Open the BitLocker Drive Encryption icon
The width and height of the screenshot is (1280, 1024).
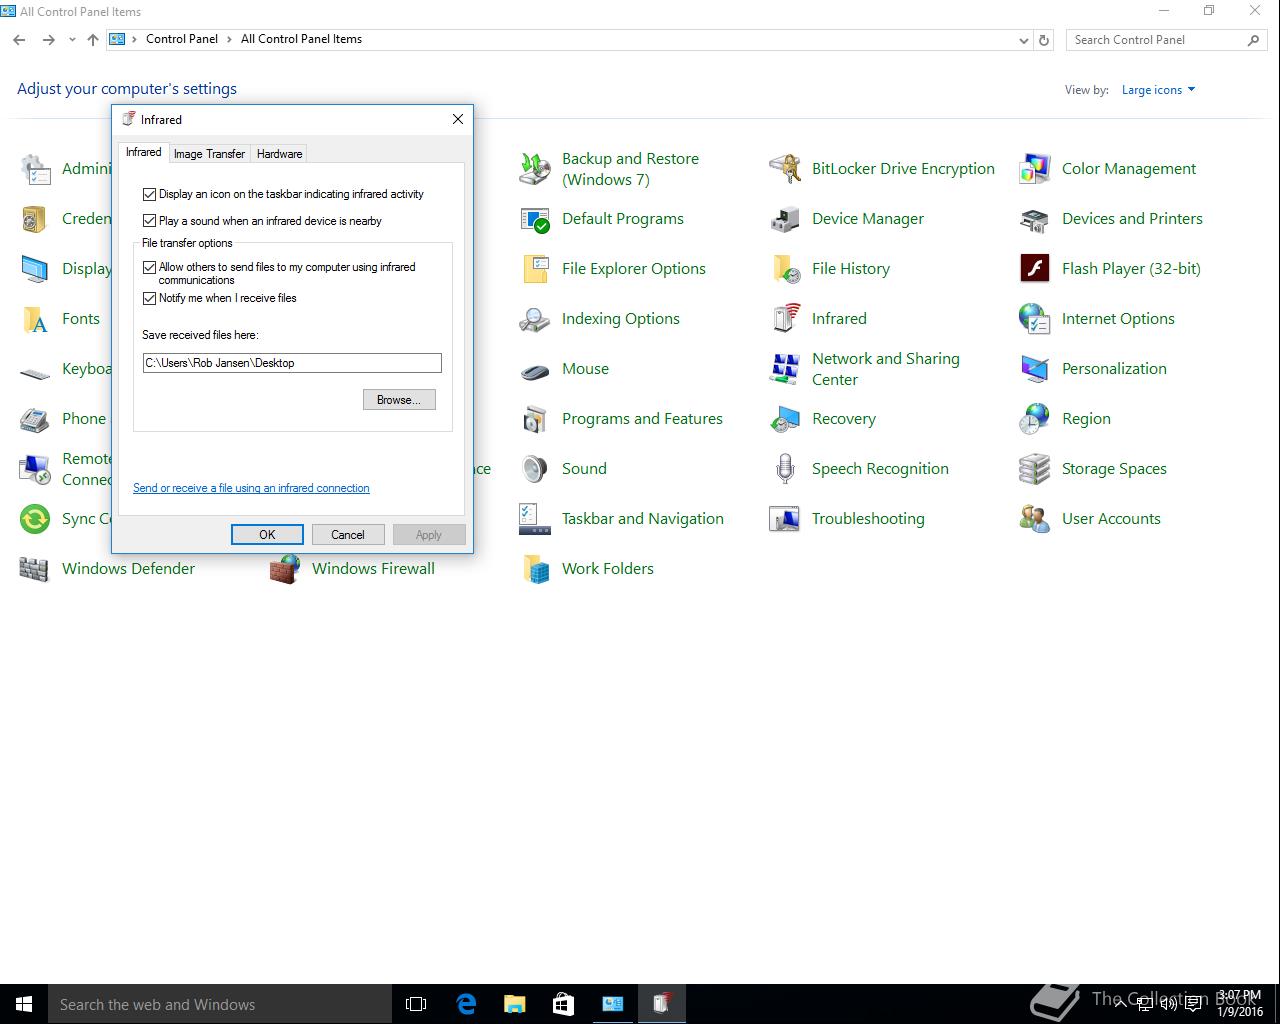[x=785, y=169]
